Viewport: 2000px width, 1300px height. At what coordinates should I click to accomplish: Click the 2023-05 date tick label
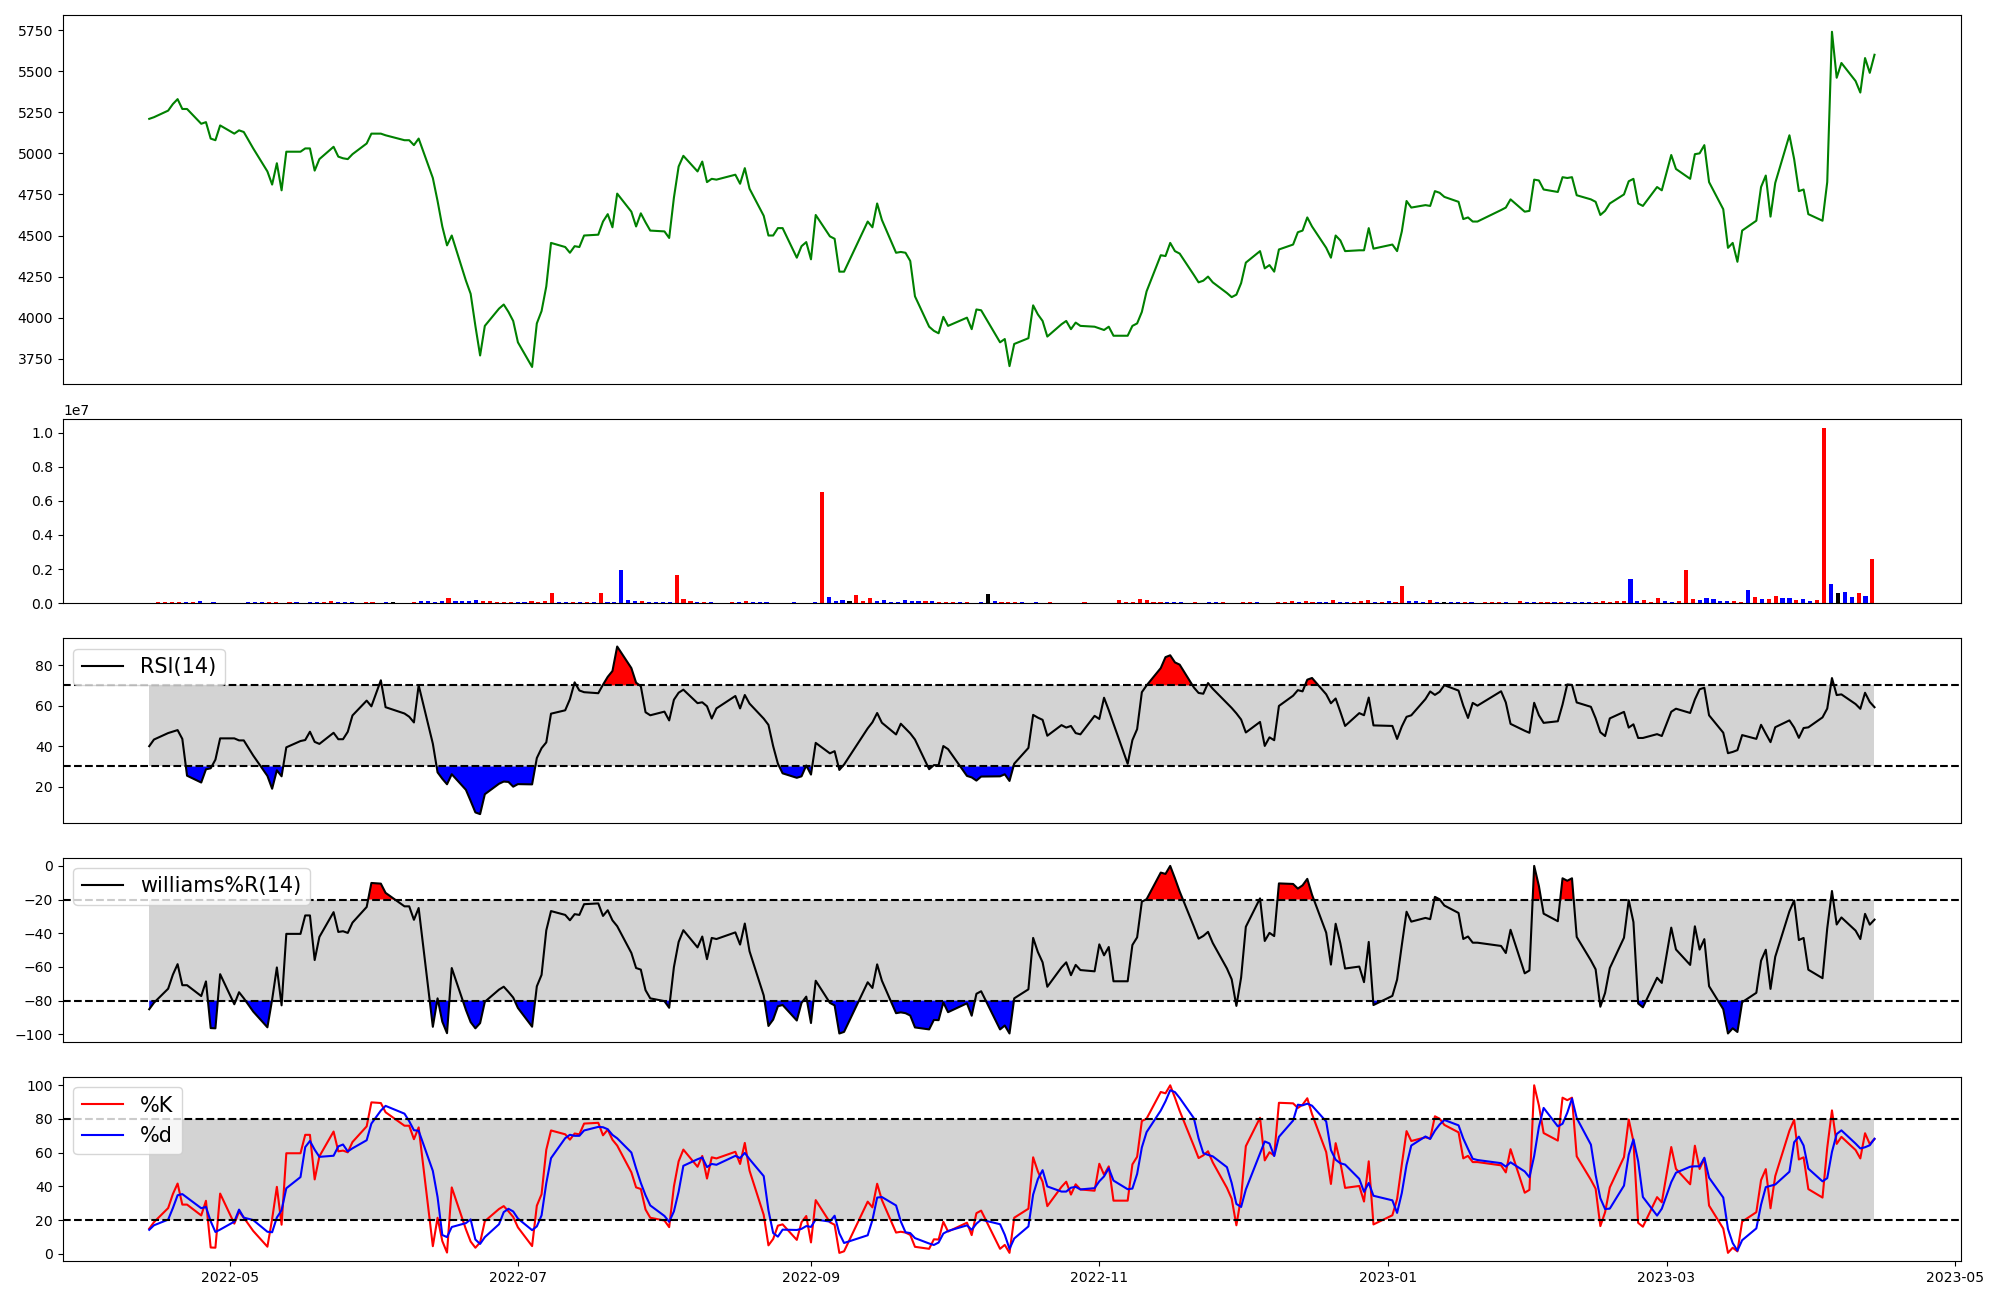coord(1955,1277)
